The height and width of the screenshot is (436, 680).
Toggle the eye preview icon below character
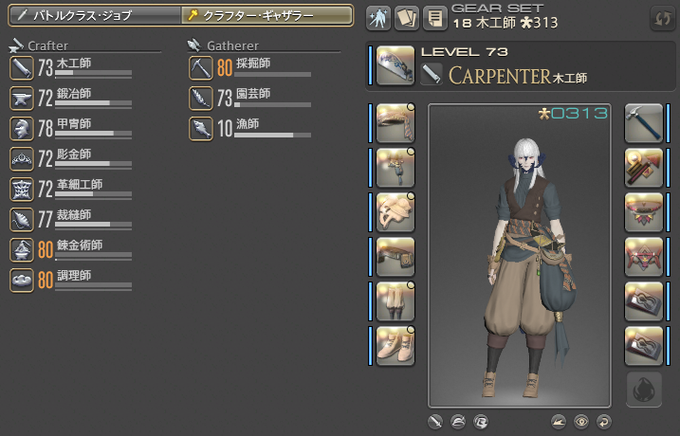pyautogui.click(x=581, y=421)
